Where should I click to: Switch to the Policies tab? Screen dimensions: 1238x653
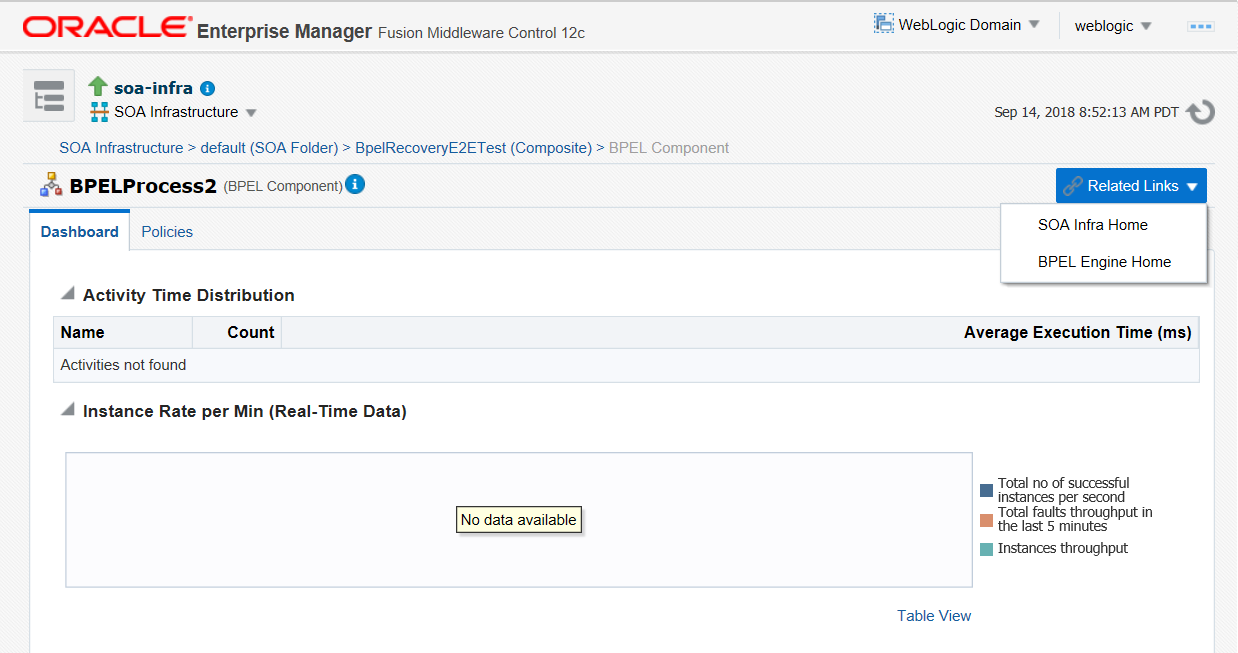click(x=167, y=231)
